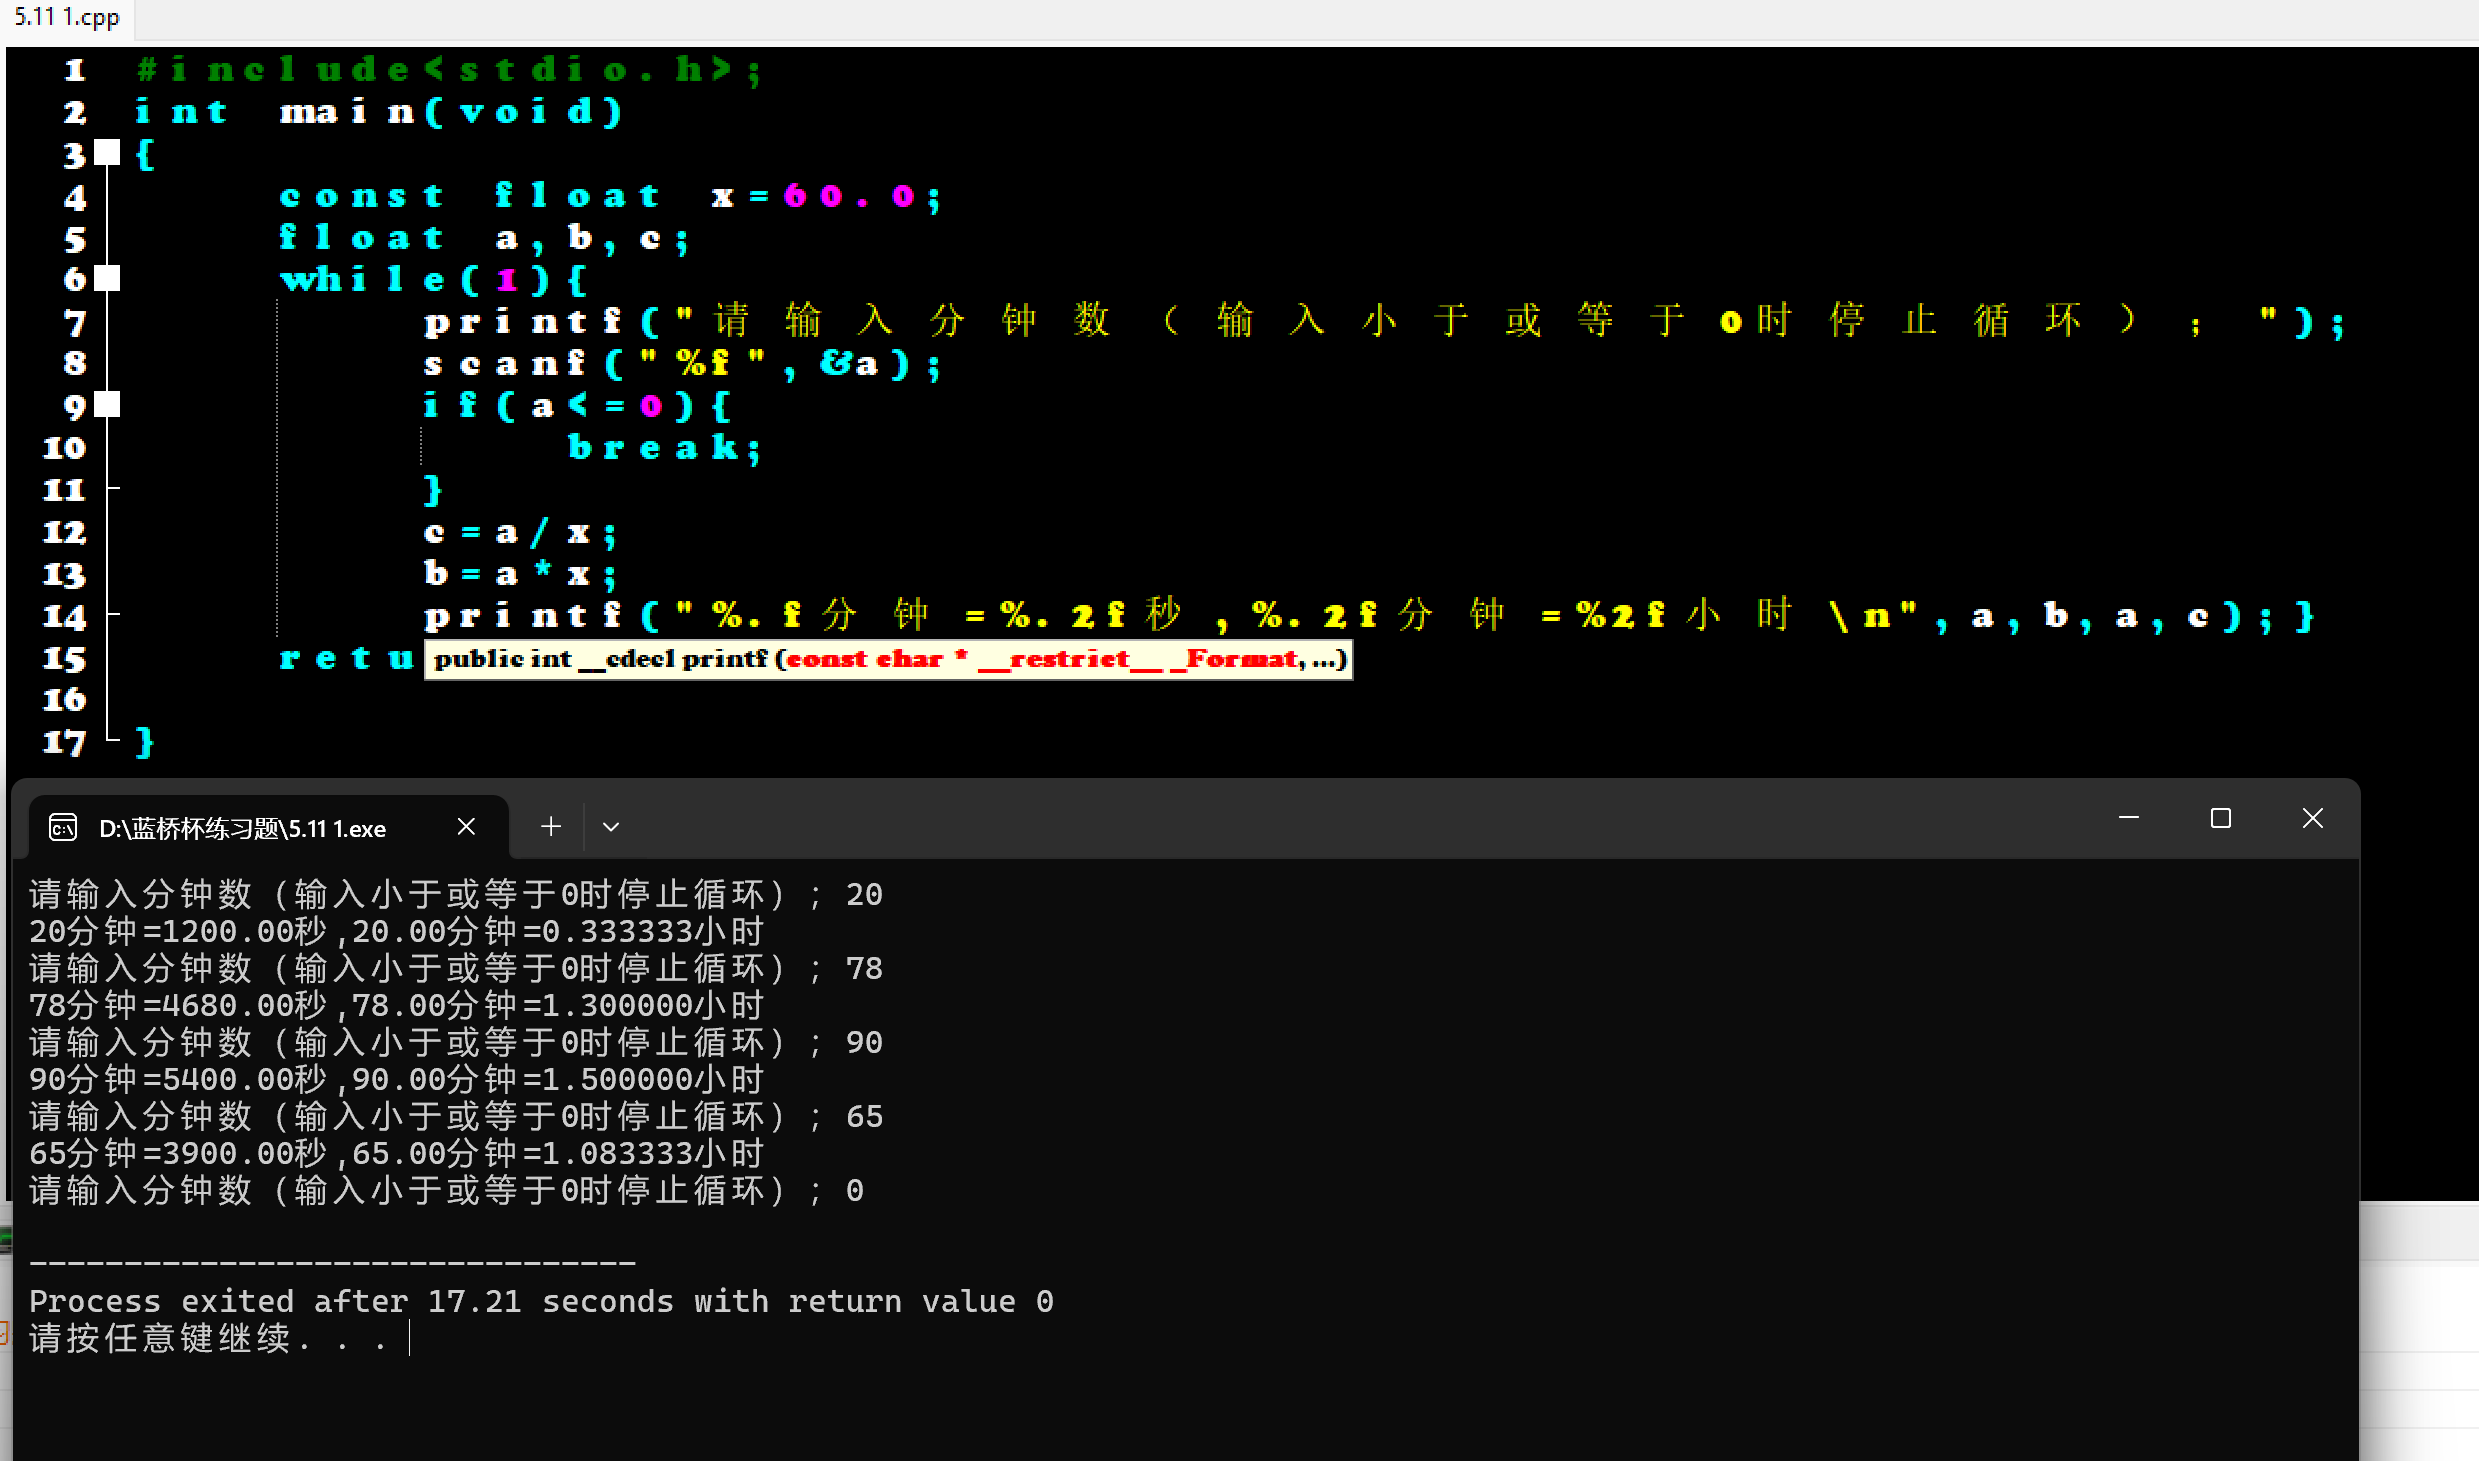
Task: Select the 5.11 1.cpp editor tab
Action: coord(66,18)
